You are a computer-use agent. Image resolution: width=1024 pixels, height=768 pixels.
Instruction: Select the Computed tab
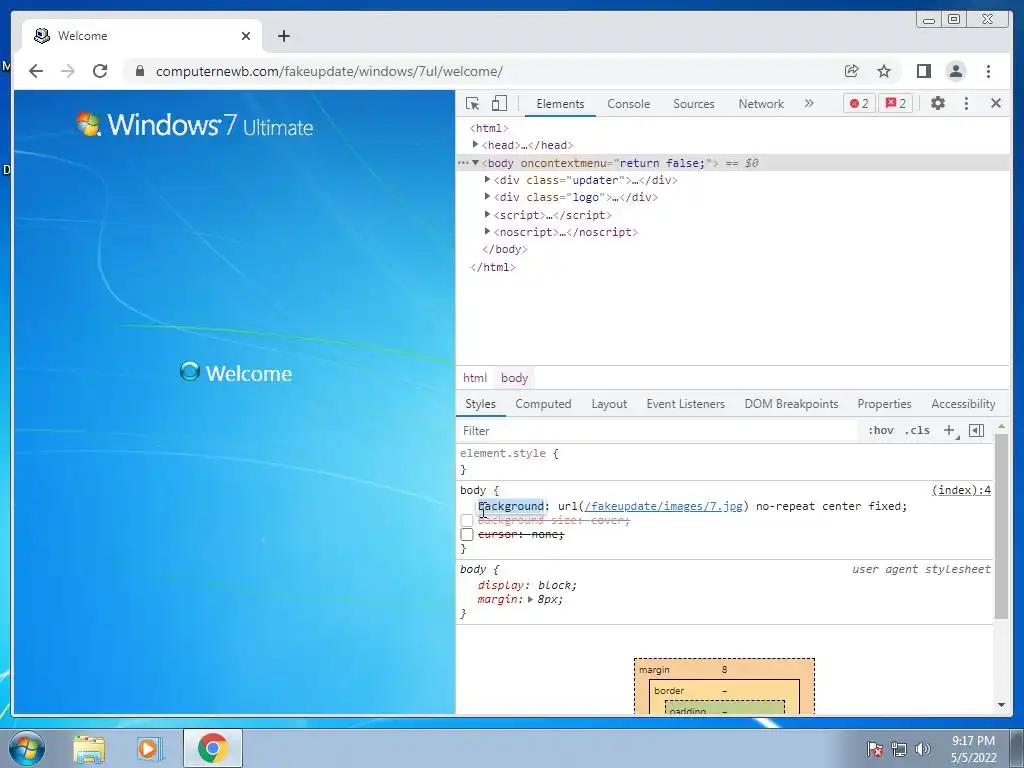pyautogui.click(x=543, y=404)
